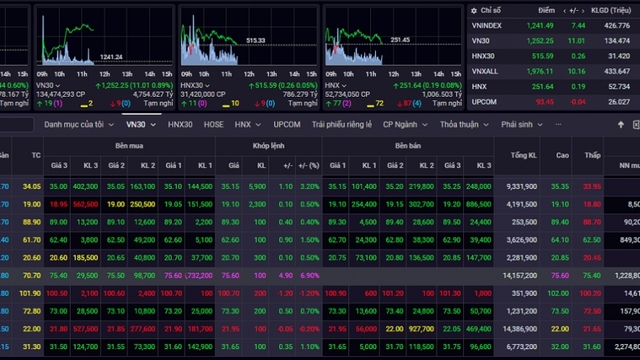Switch to the HNX30 tab
Image resolution: width=640 pixels, height=360 pixels.
[180, 124]
